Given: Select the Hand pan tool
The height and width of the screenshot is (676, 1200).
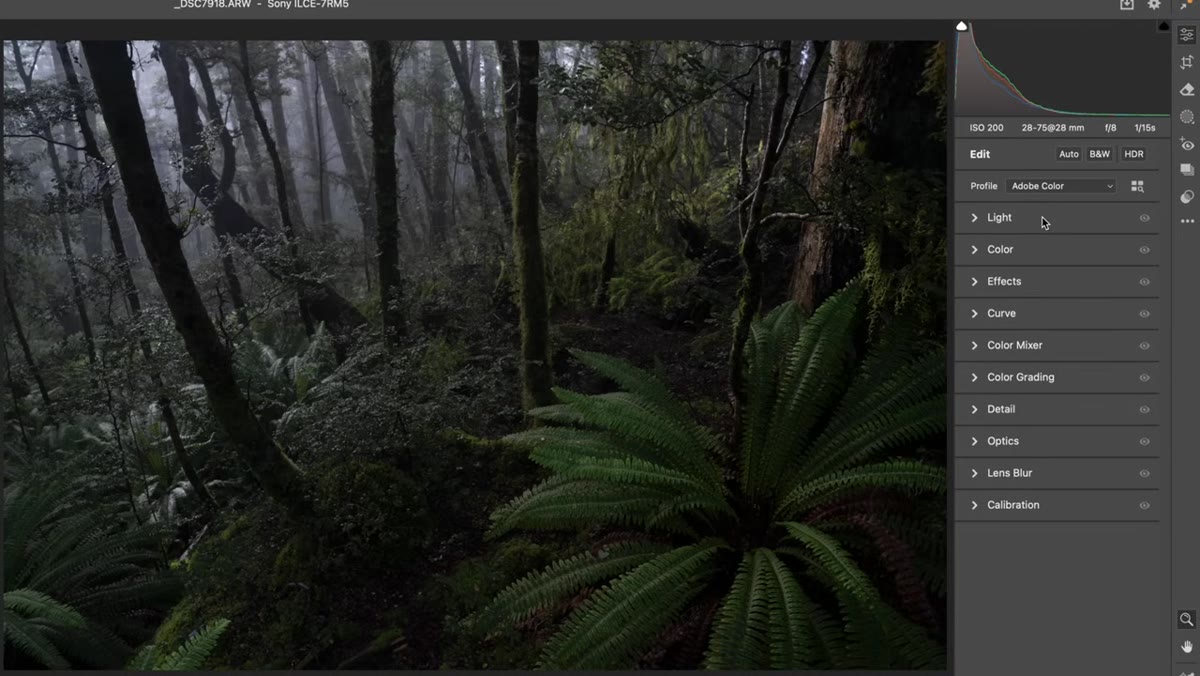Looking at the screenshot, I should (x=1187, y=647).
